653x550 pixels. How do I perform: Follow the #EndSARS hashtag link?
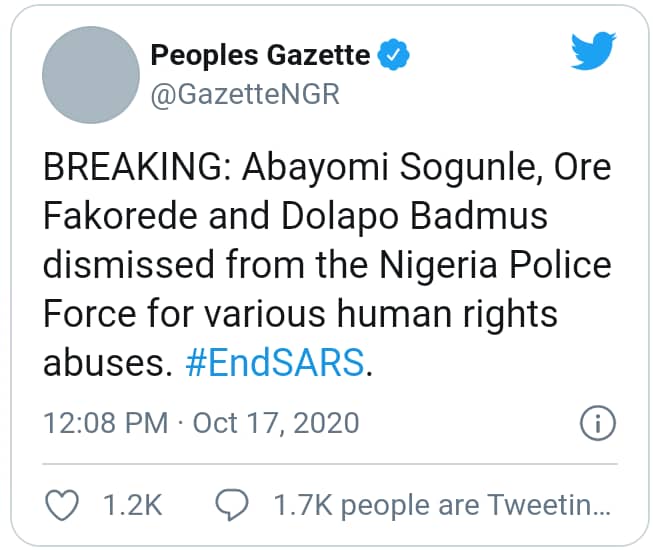coord(276,364)
